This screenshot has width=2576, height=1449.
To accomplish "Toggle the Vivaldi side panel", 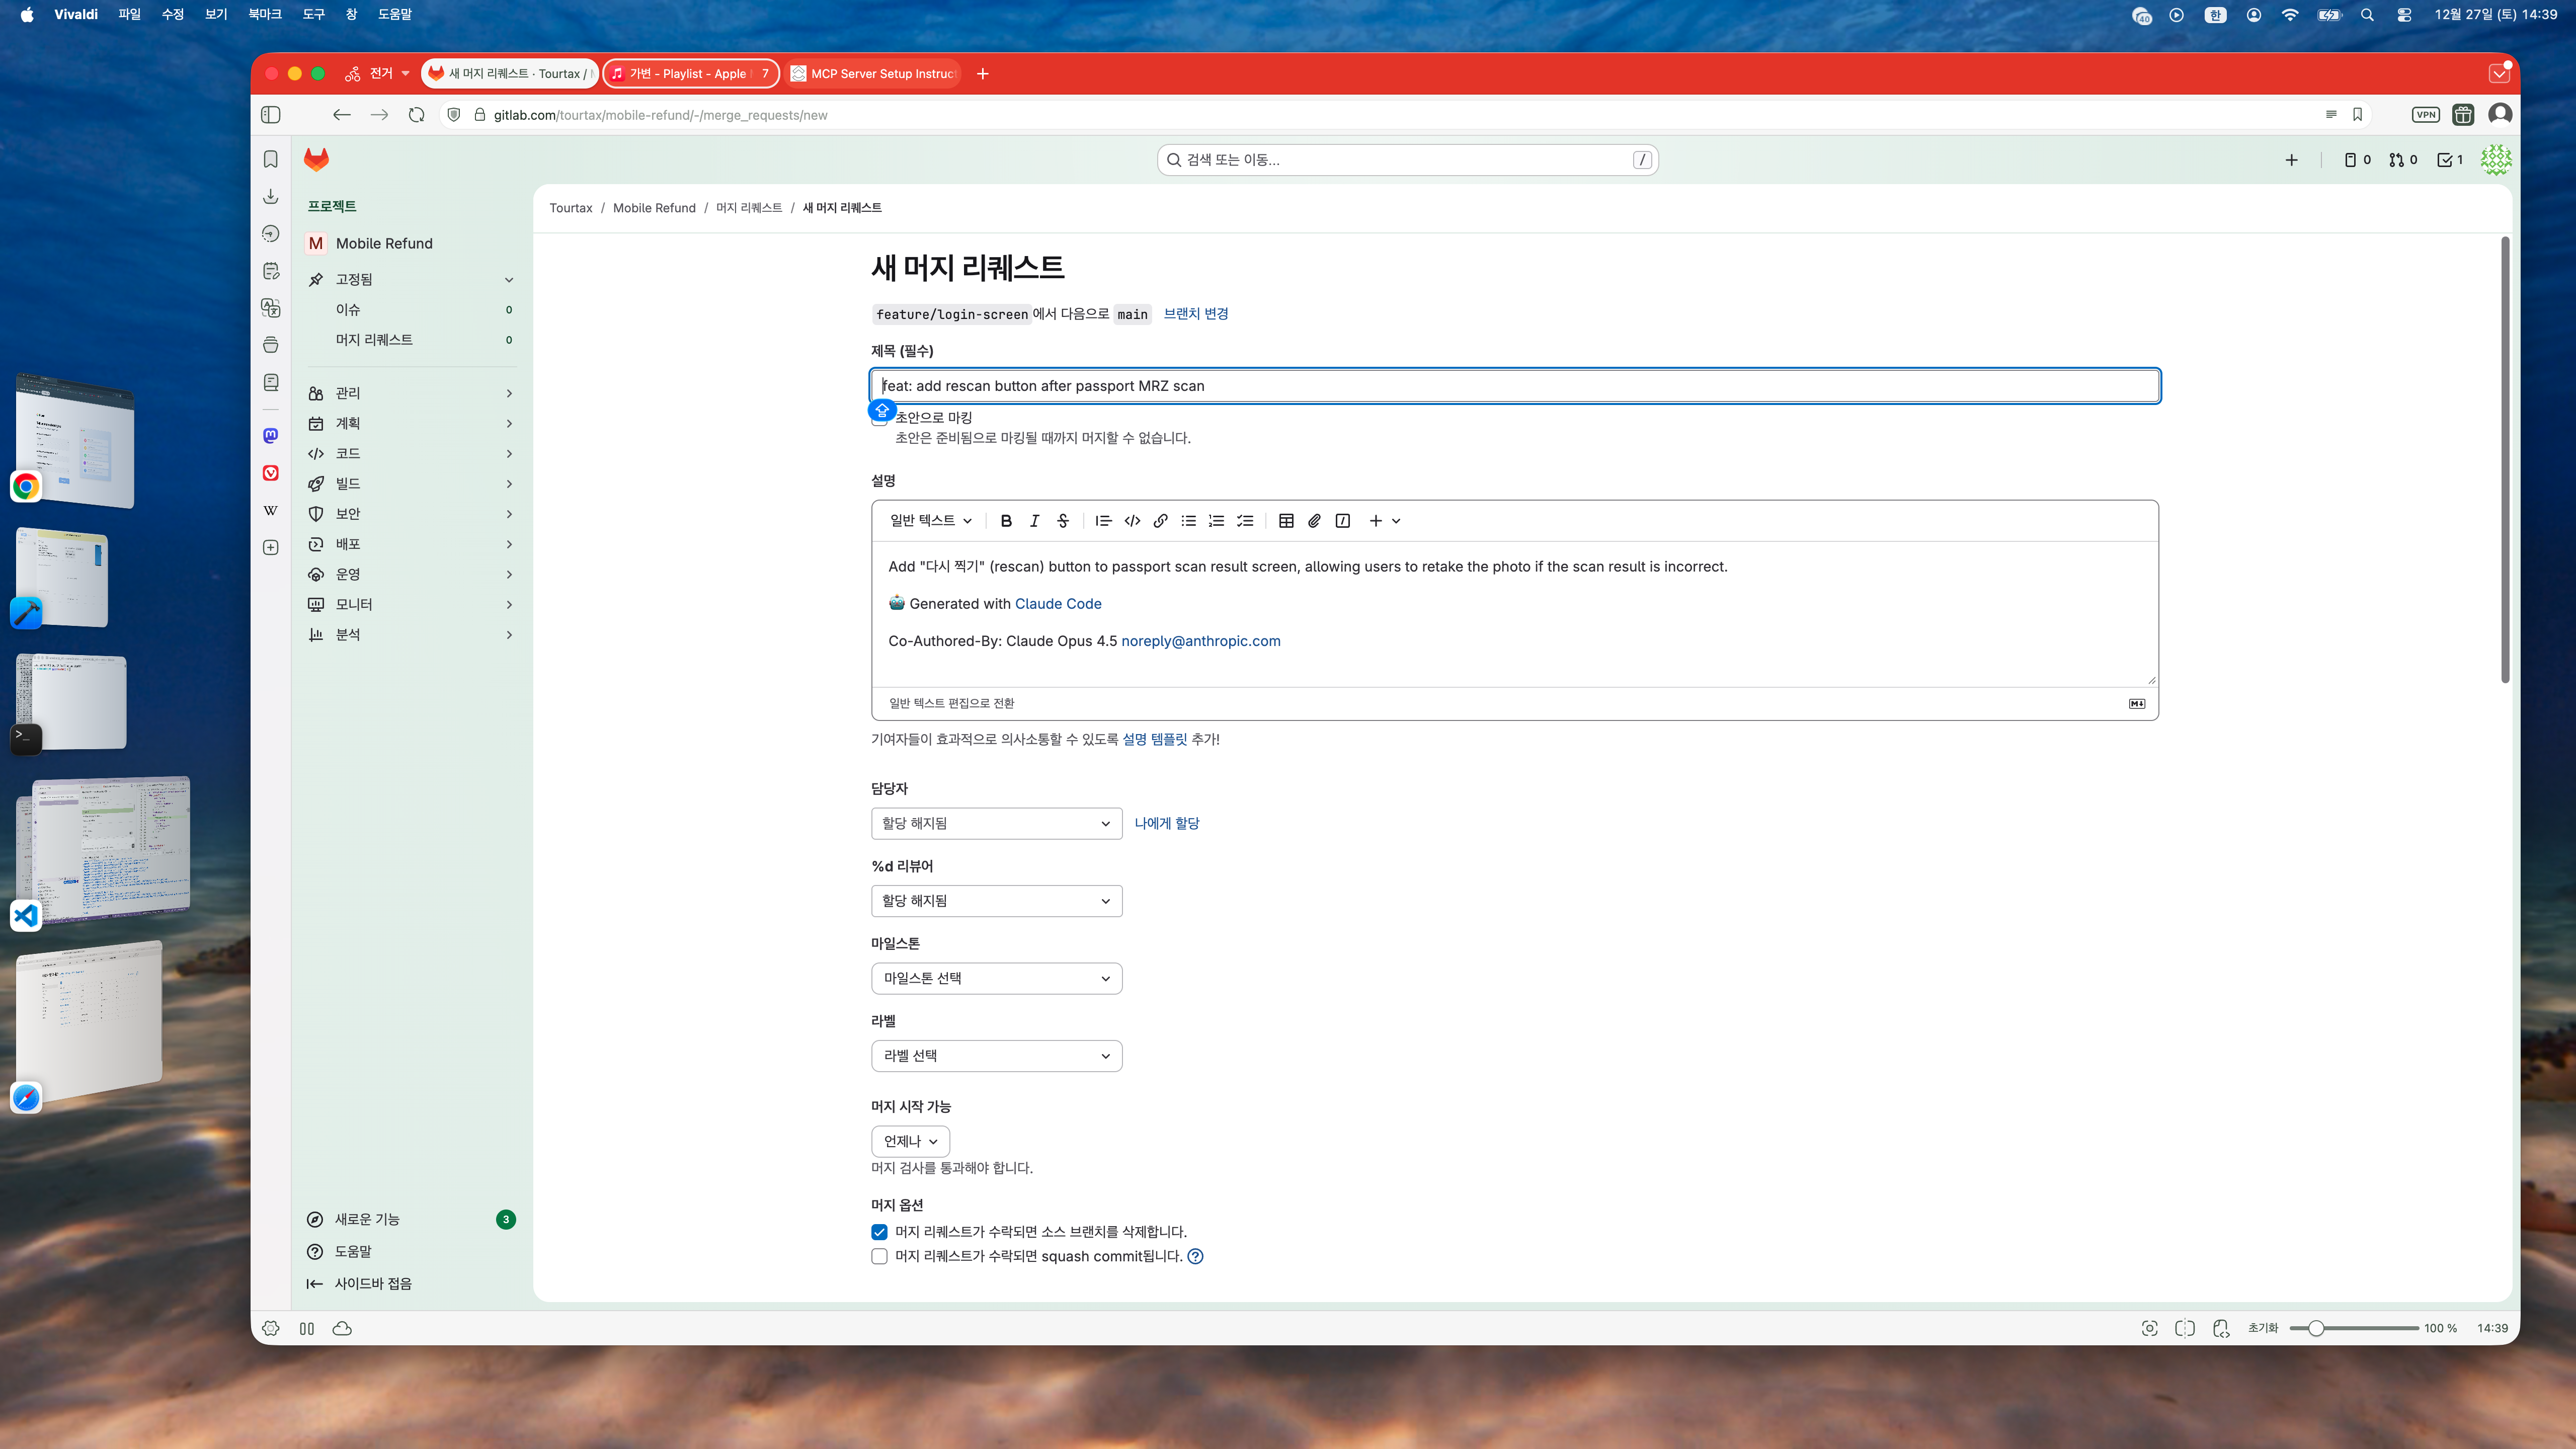I will 270,115.
